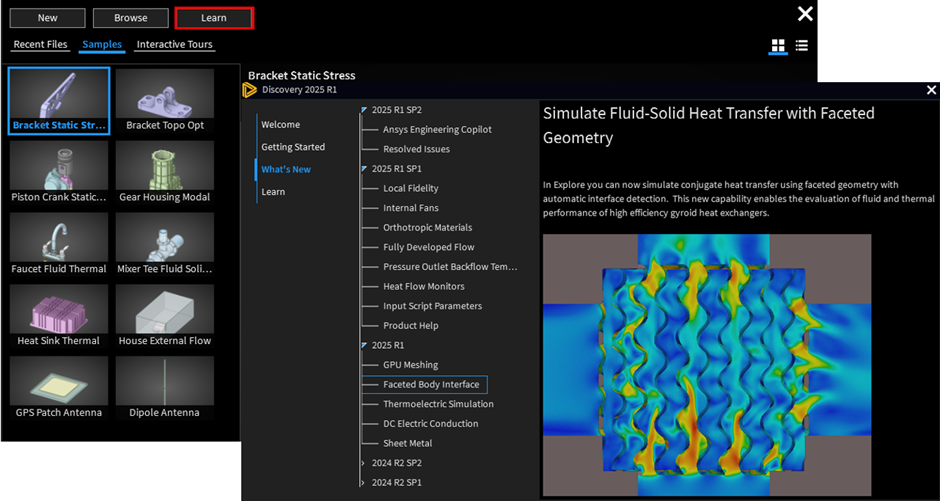Open Sheet Metal topic
Viewport: 940px width, 501px height.
click(408, 443)
